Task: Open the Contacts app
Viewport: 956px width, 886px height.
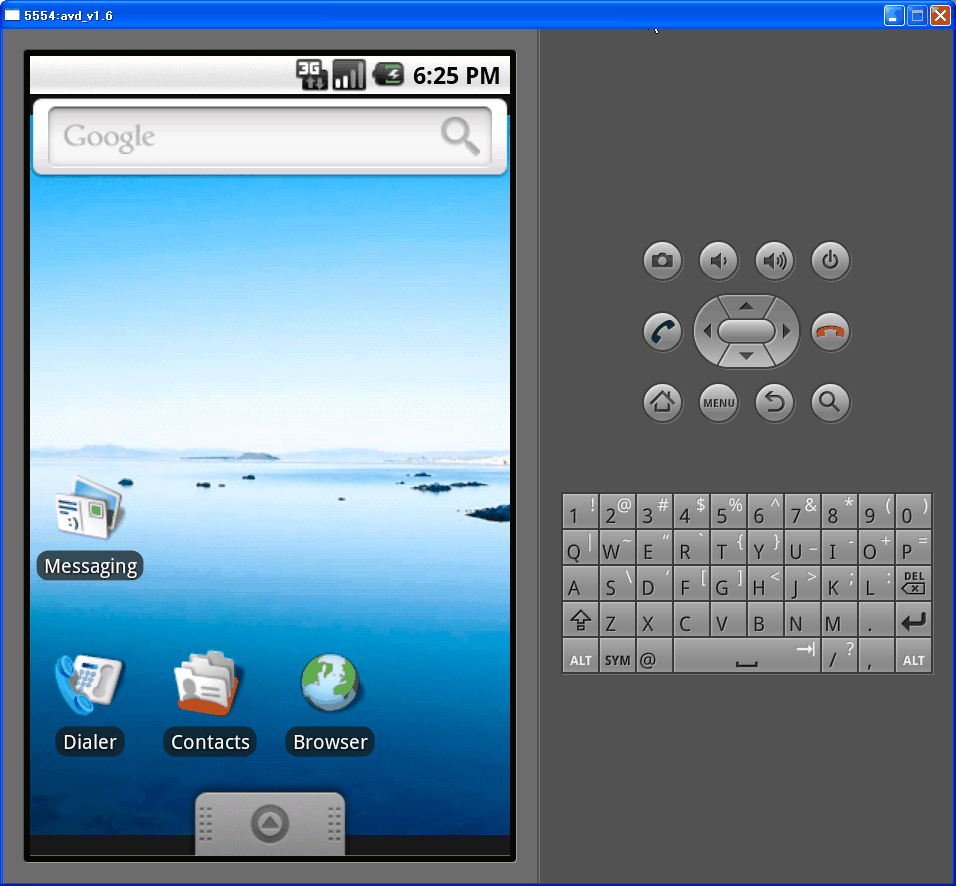Action: coord(209,683)
